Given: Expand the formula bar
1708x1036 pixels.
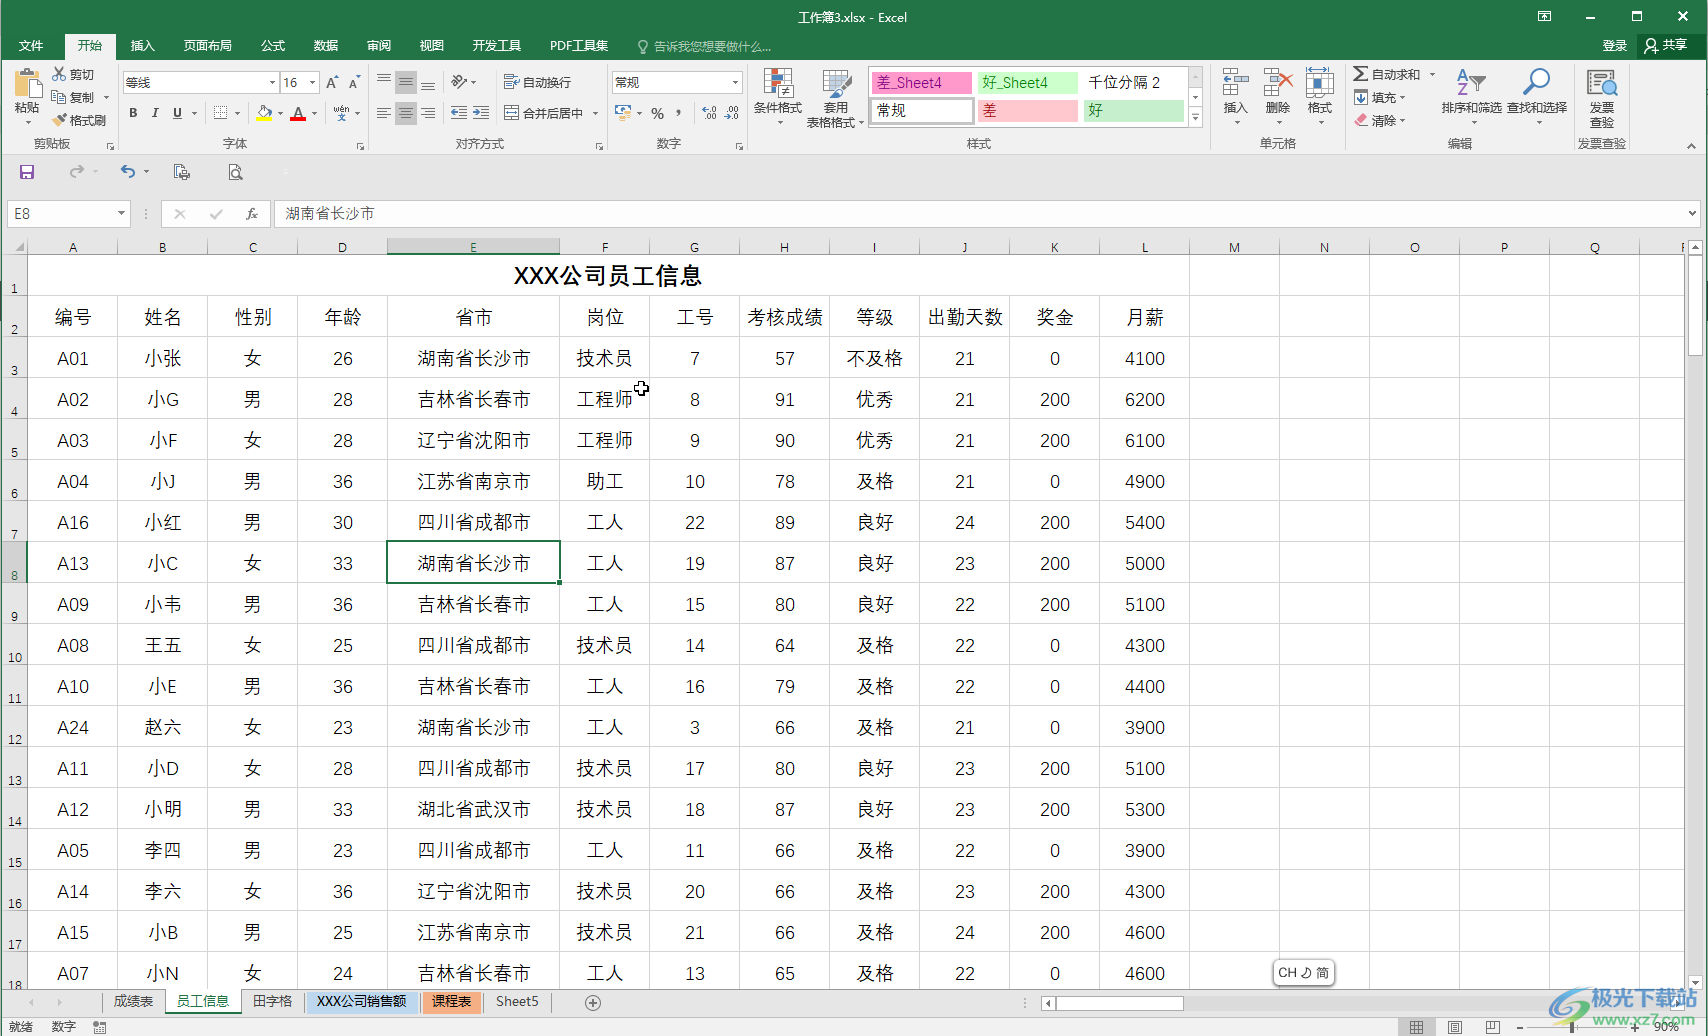Looking at the screenshot, I should pos(1692,213).
